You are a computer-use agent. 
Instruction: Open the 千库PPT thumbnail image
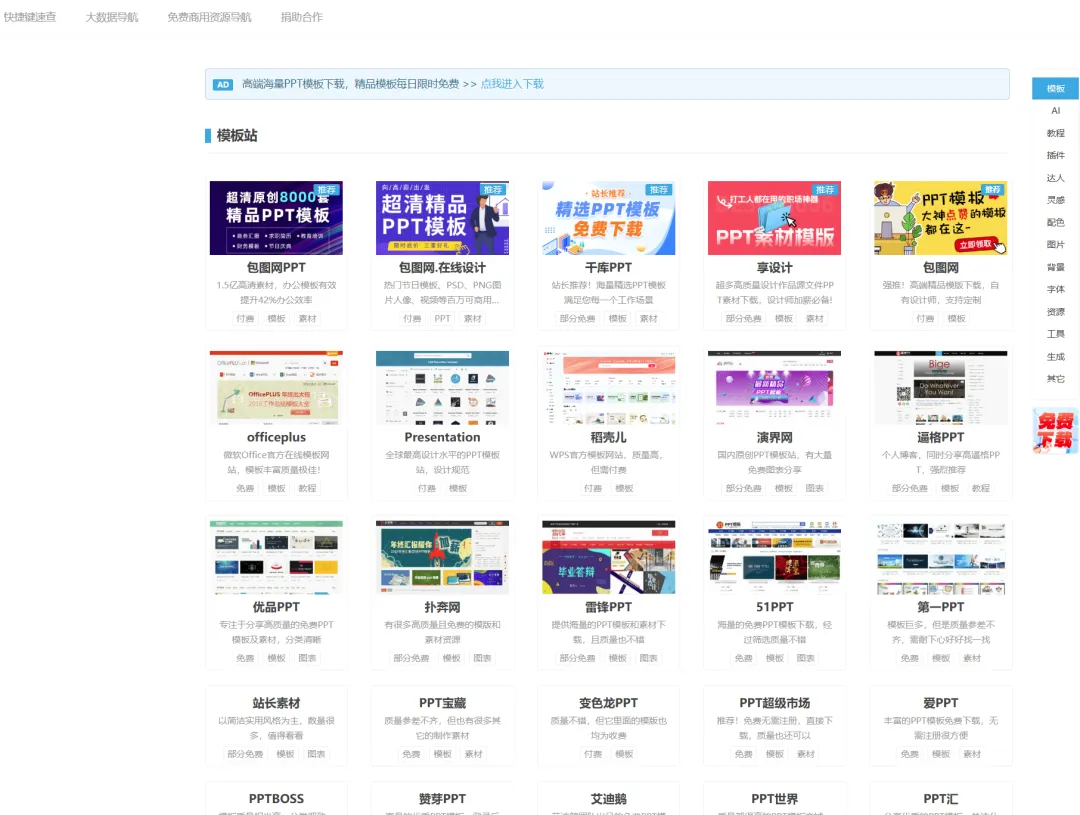608,218
